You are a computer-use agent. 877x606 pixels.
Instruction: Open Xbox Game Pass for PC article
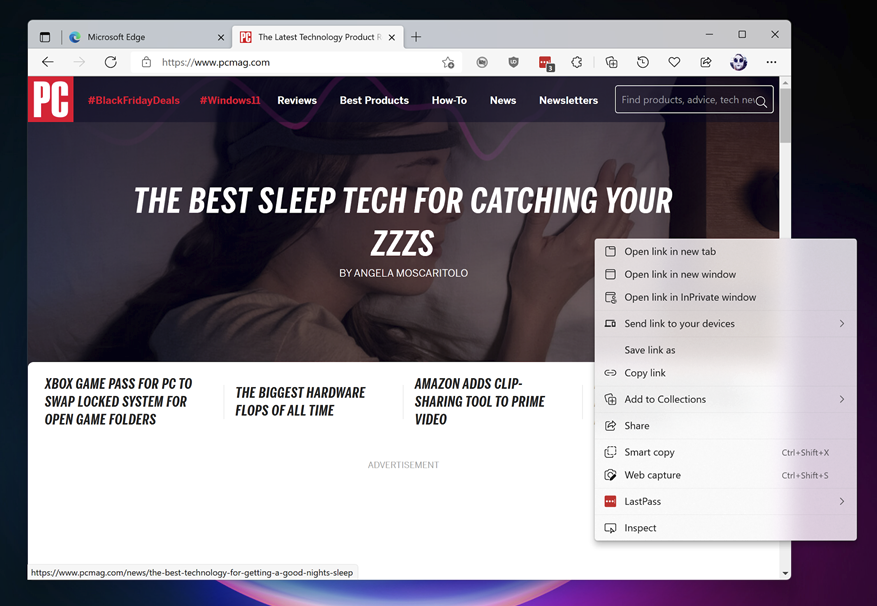(119, 401)
